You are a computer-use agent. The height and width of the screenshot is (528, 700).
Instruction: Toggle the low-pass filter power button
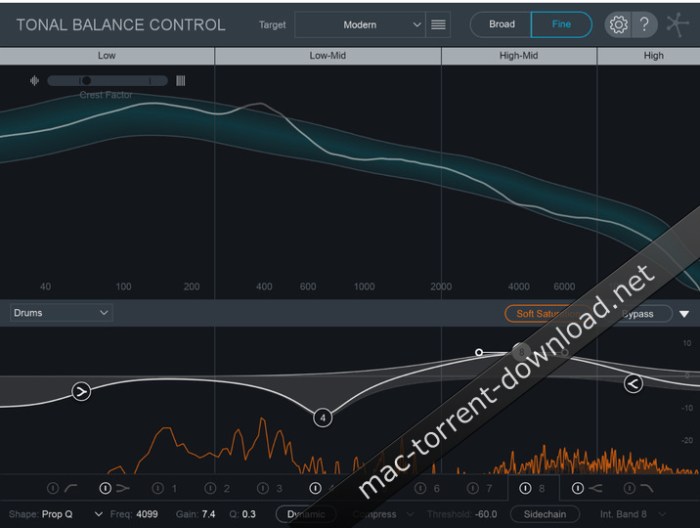pyautogui.click(x=629, y=488)
